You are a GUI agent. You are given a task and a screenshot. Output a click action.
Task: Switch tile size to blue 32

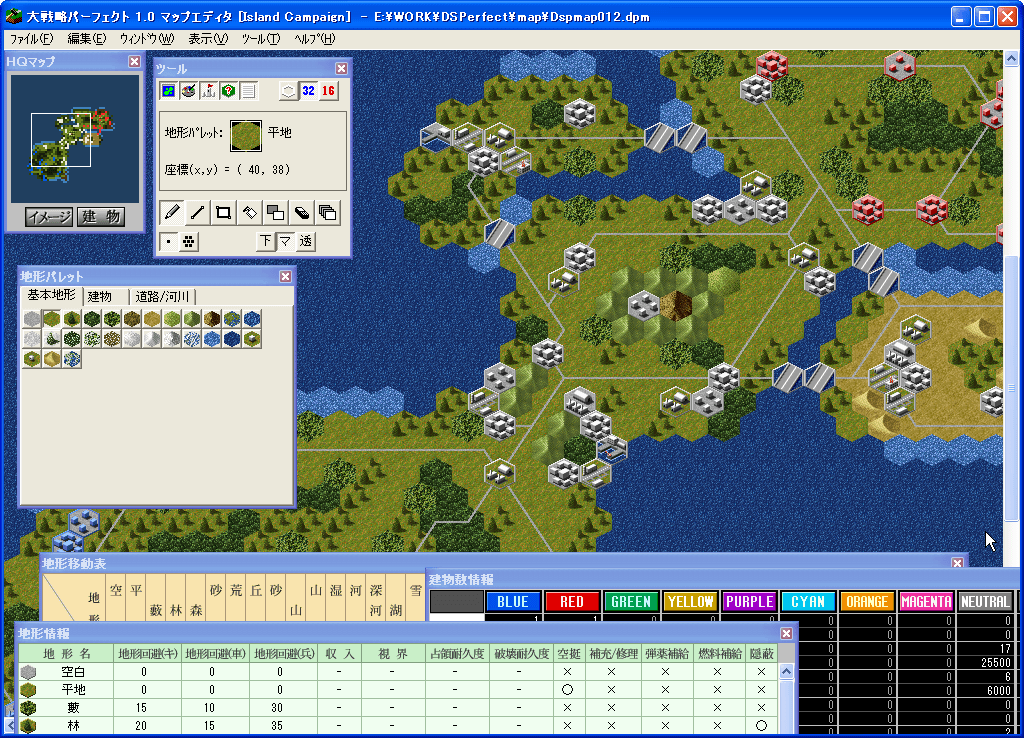pos(308,91)
